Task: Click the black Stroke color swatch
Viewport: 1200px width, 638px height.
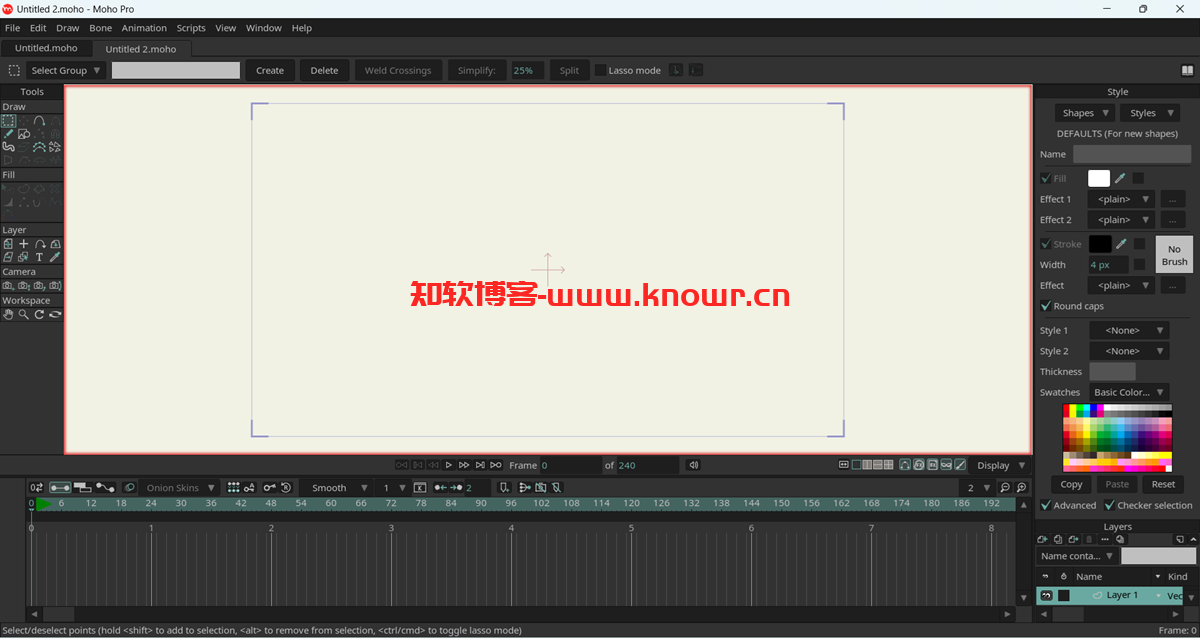Action: (x=1100, y=244)
